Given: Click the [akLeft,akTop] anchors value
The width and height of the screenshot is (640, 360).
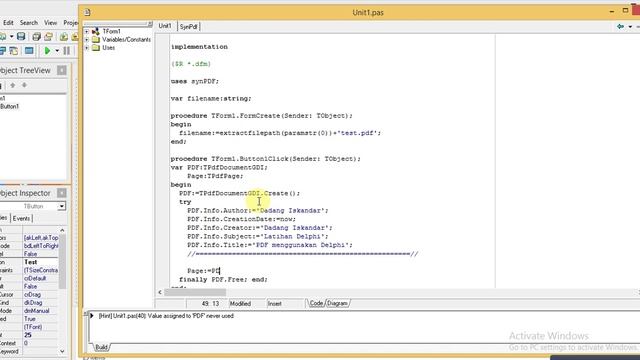Looking at the screenshot, I should [x=40, y=238].
